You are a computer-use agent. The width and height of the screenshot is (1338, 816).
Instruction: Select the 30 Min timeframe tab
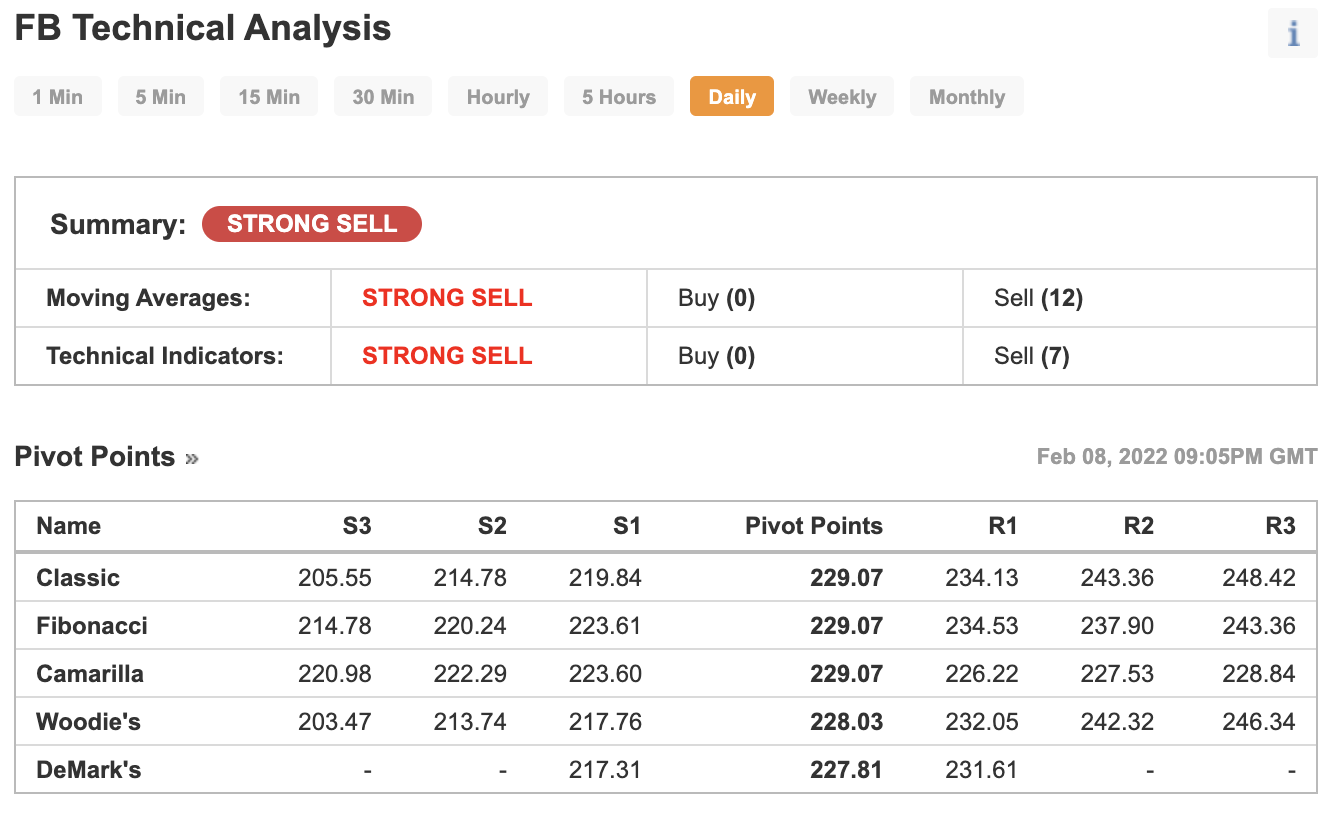383,97
